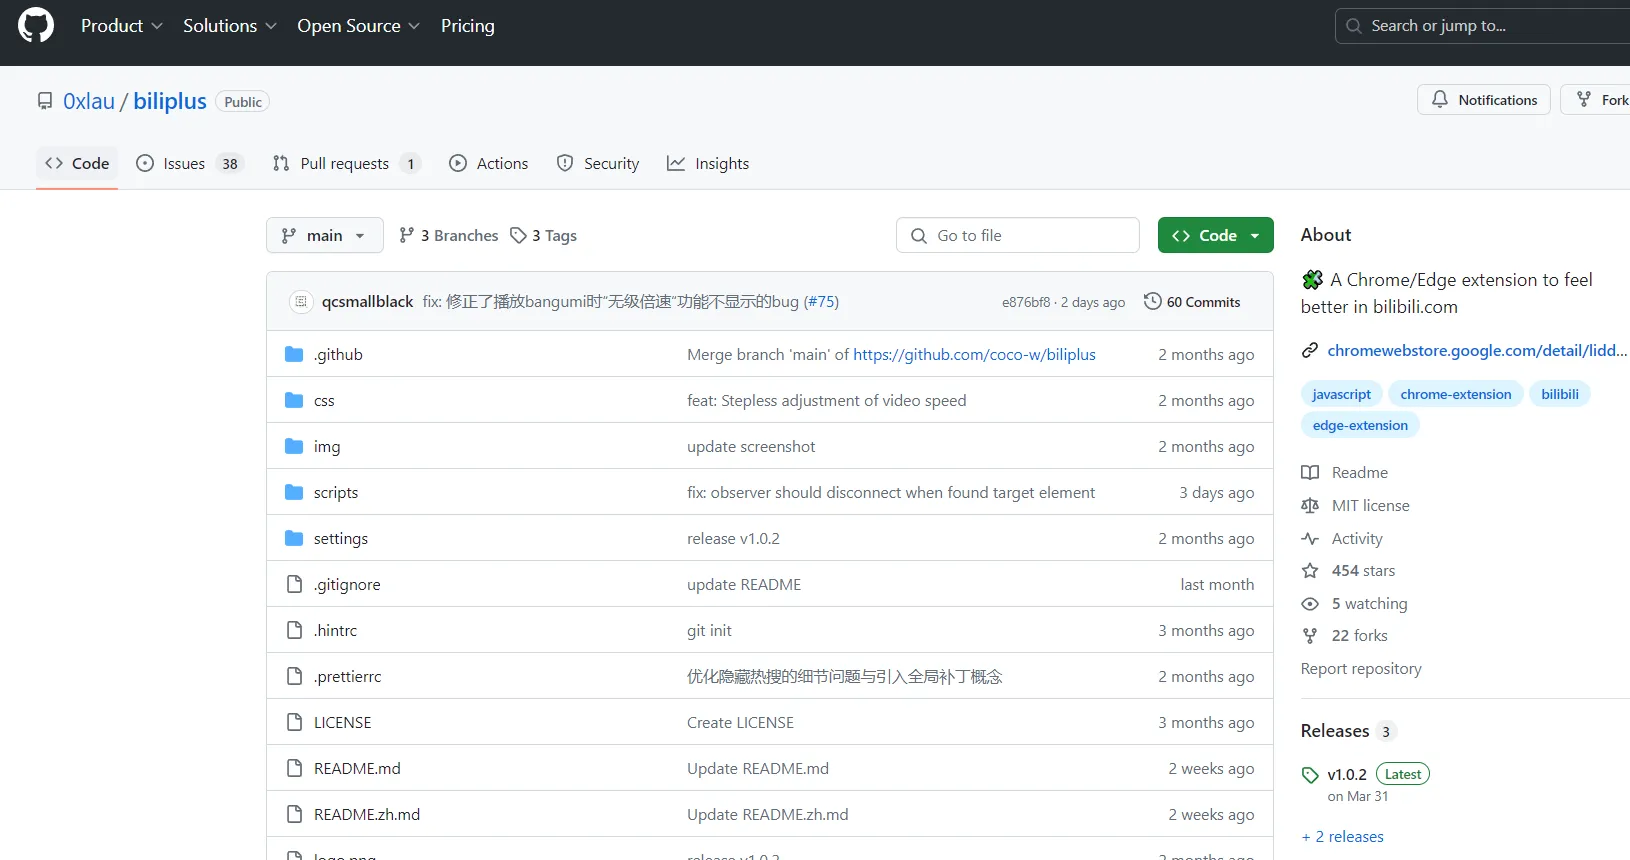Click the Fork repository icon
Image resolution: width=1630 pixels, height=860 pixels.
[1584, 100]
